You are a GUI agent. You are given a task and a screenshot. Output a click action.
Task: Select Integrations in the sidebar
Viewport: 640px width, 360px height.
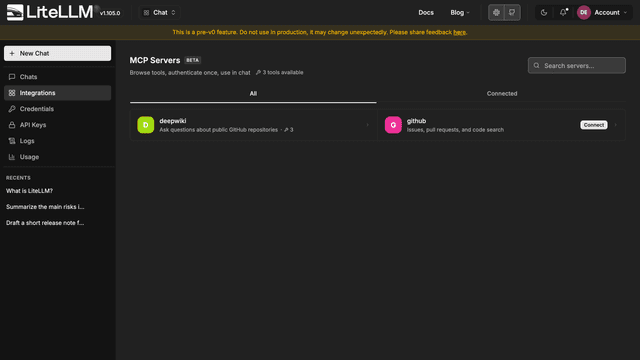point(58,93)
